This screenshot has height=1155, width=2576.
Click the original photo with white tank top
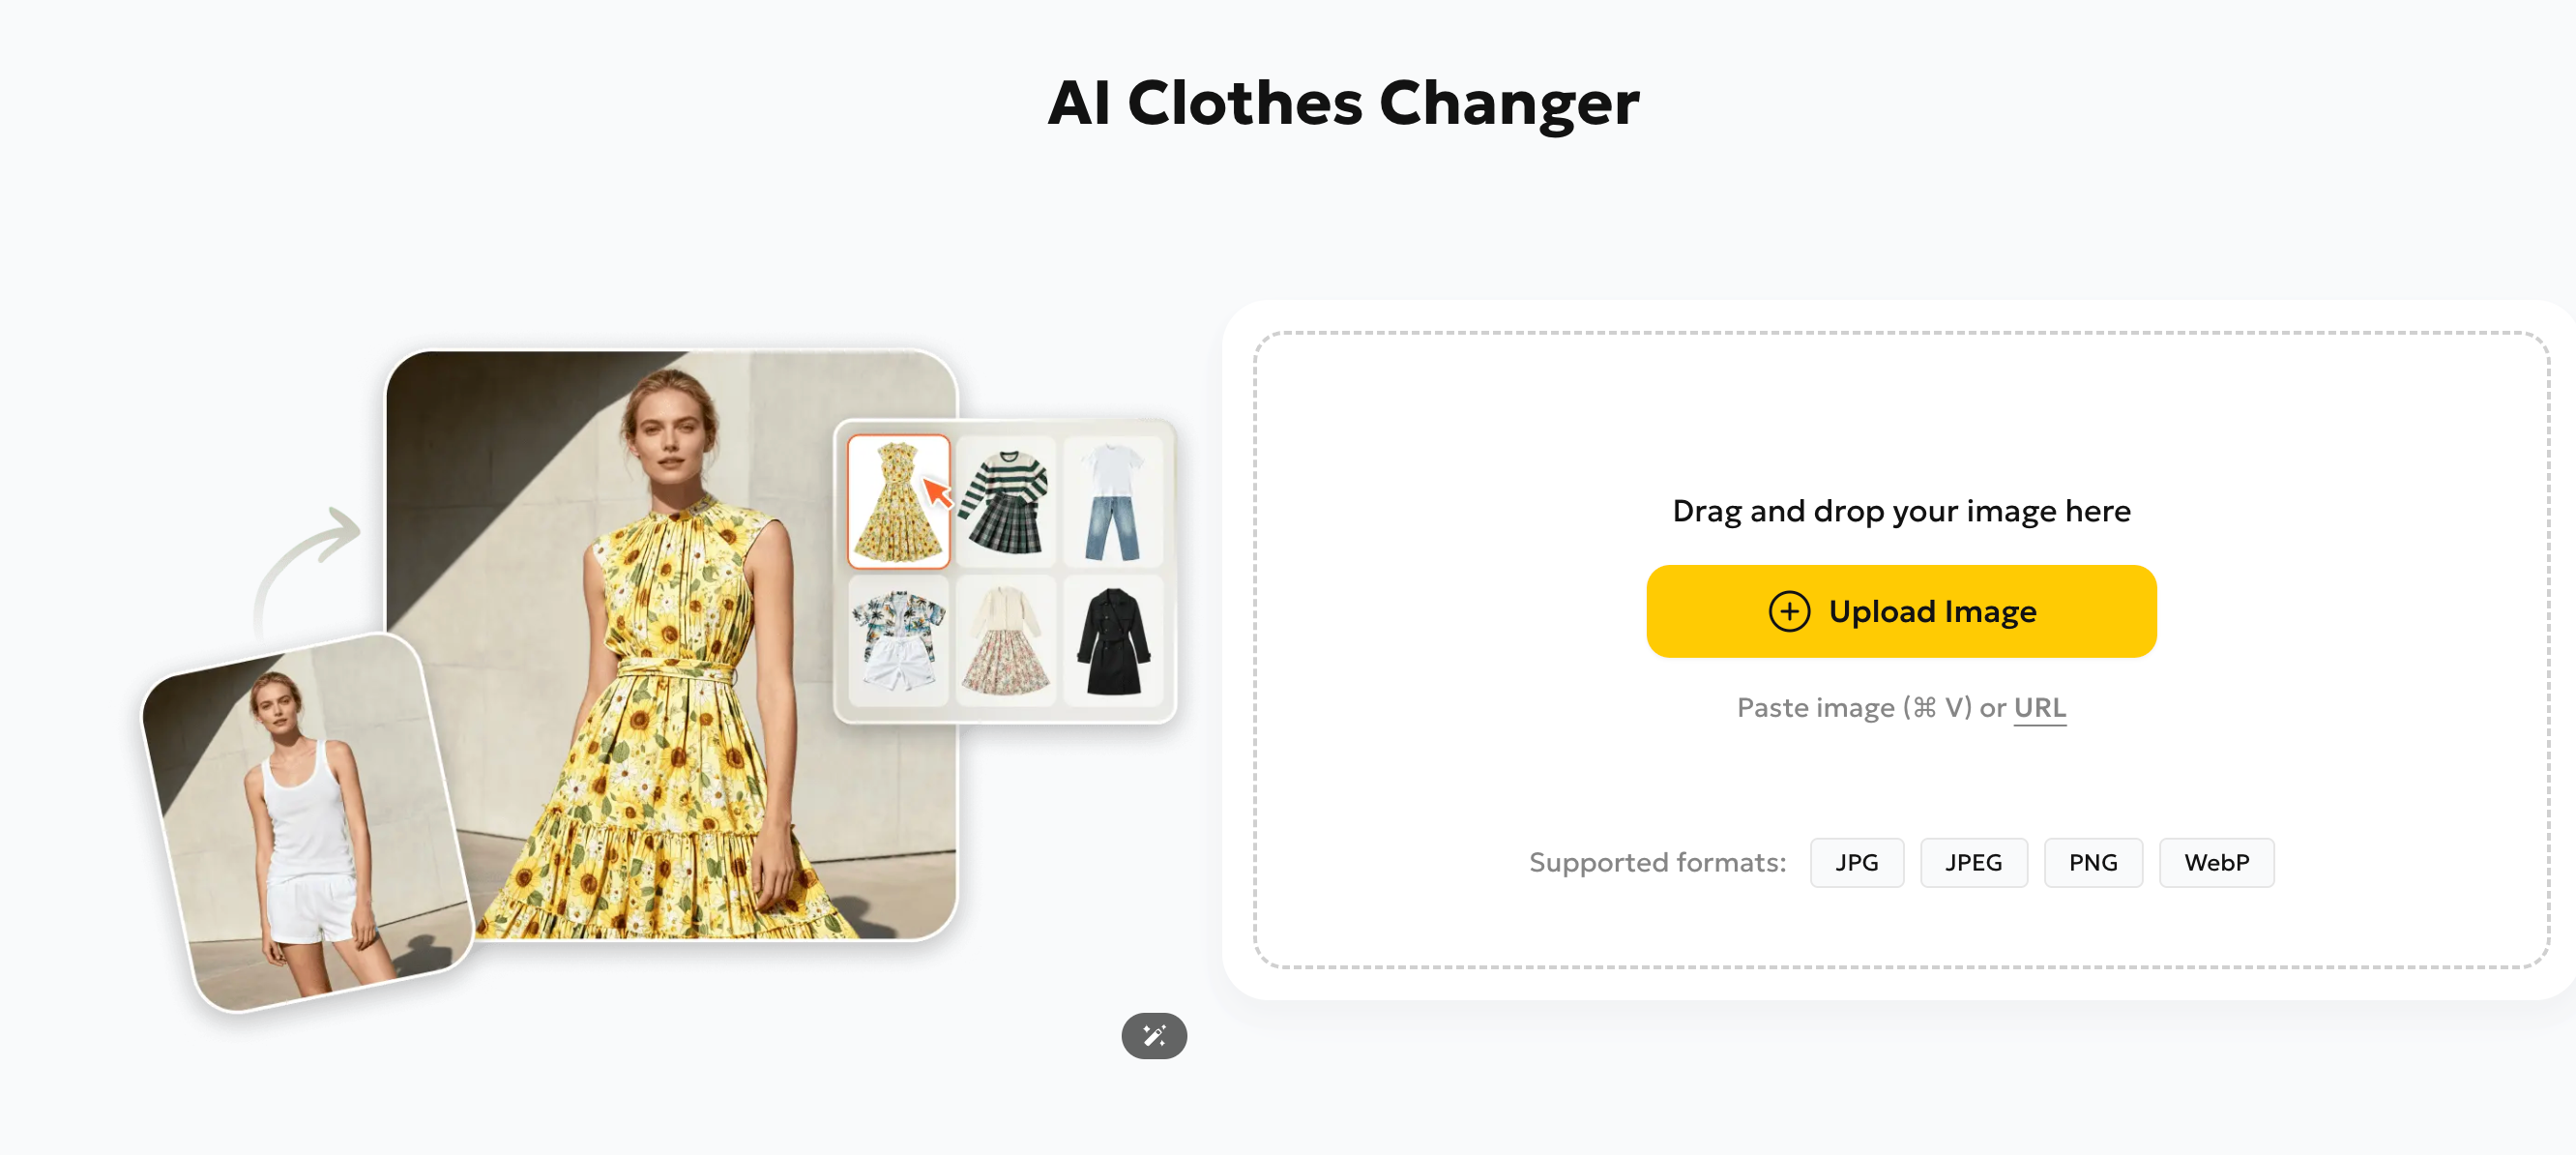[x=307, y=822]
